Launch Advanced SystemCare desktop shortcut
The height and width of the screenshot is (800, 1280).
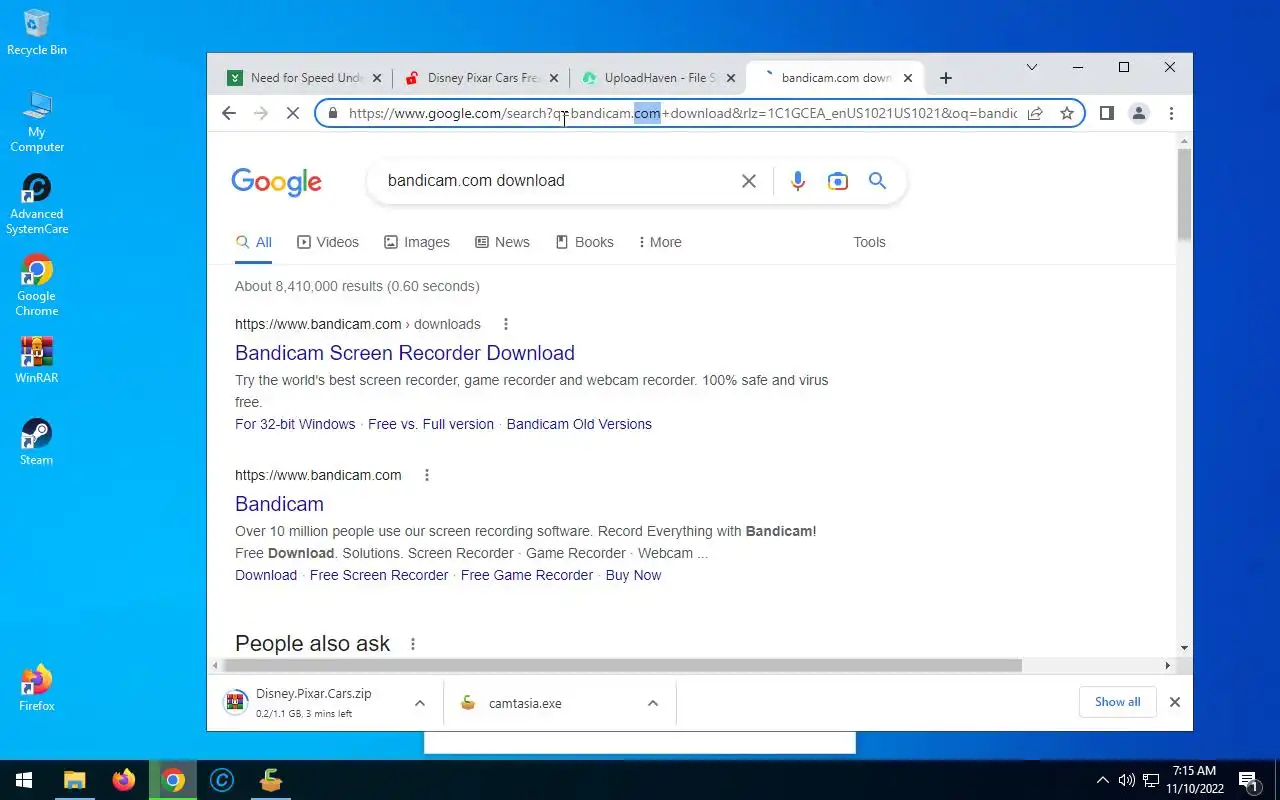[x=37, y=204]
